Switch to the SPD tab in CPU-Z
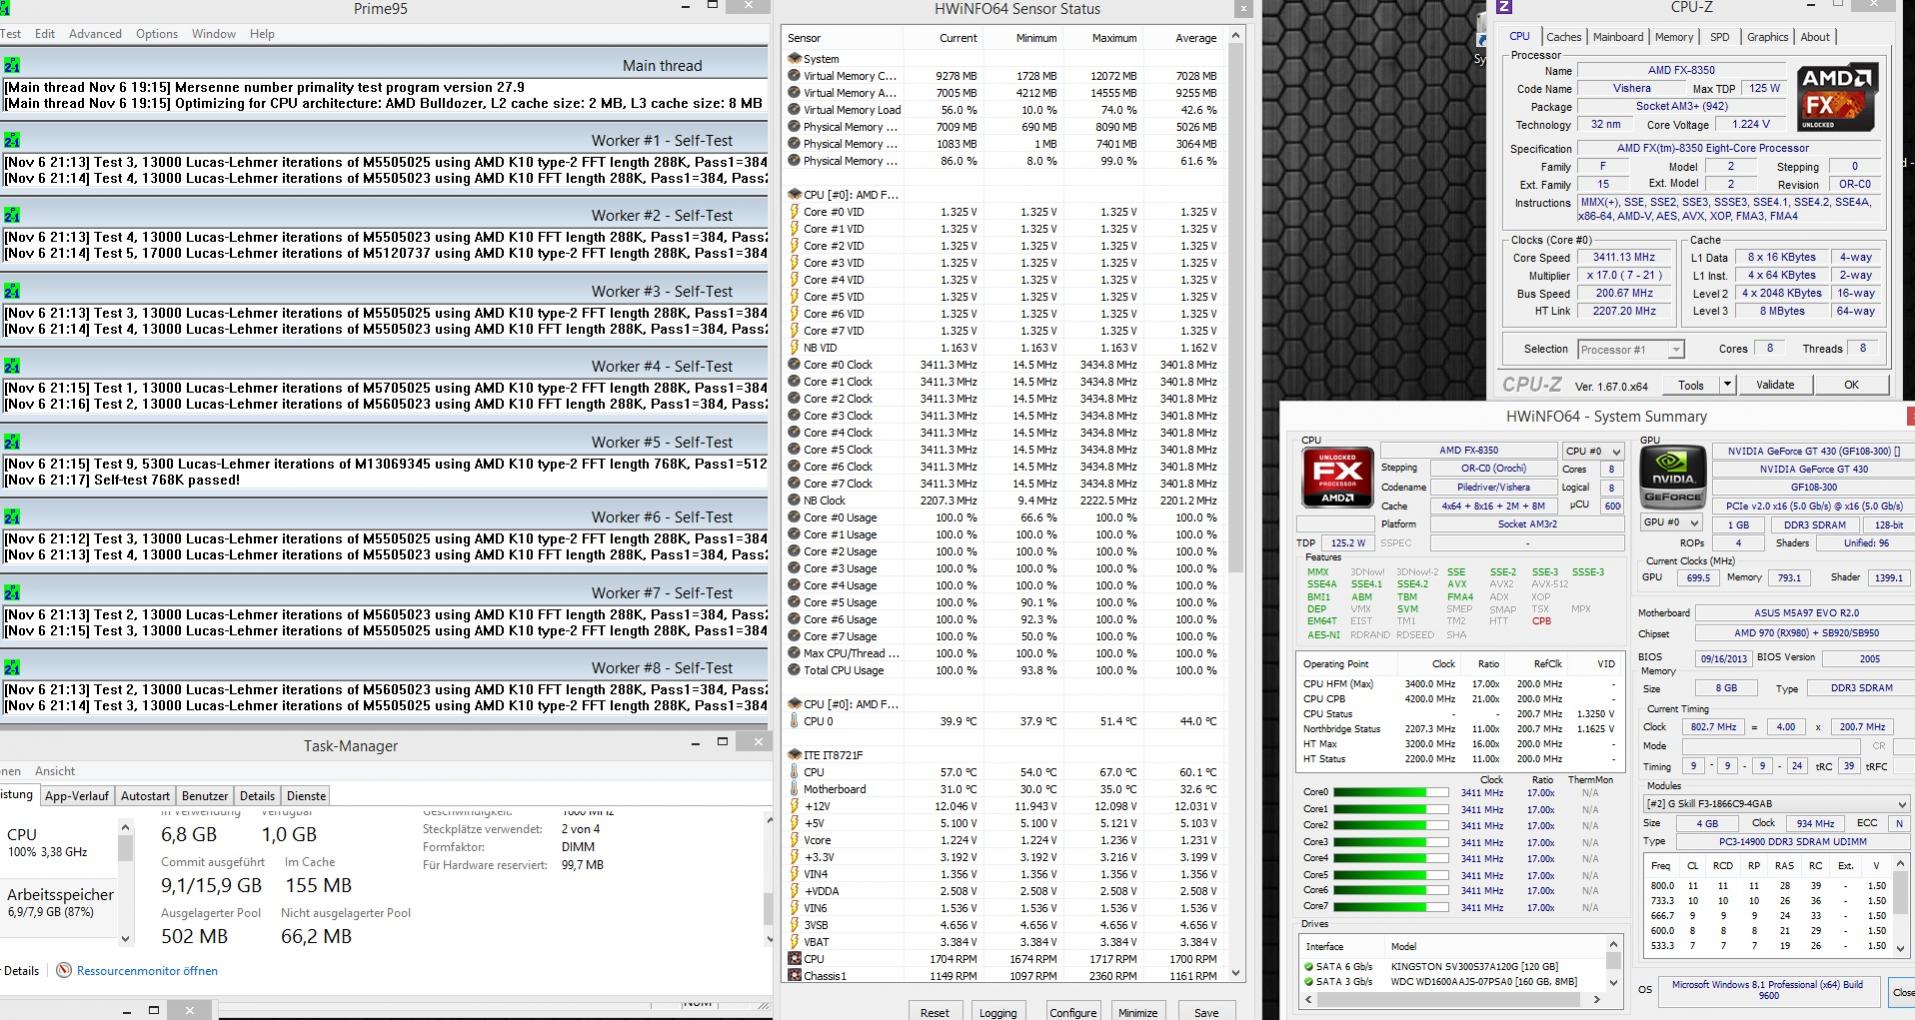Viewport: 1915px width, 1020px height. [x=1720, y=37]
